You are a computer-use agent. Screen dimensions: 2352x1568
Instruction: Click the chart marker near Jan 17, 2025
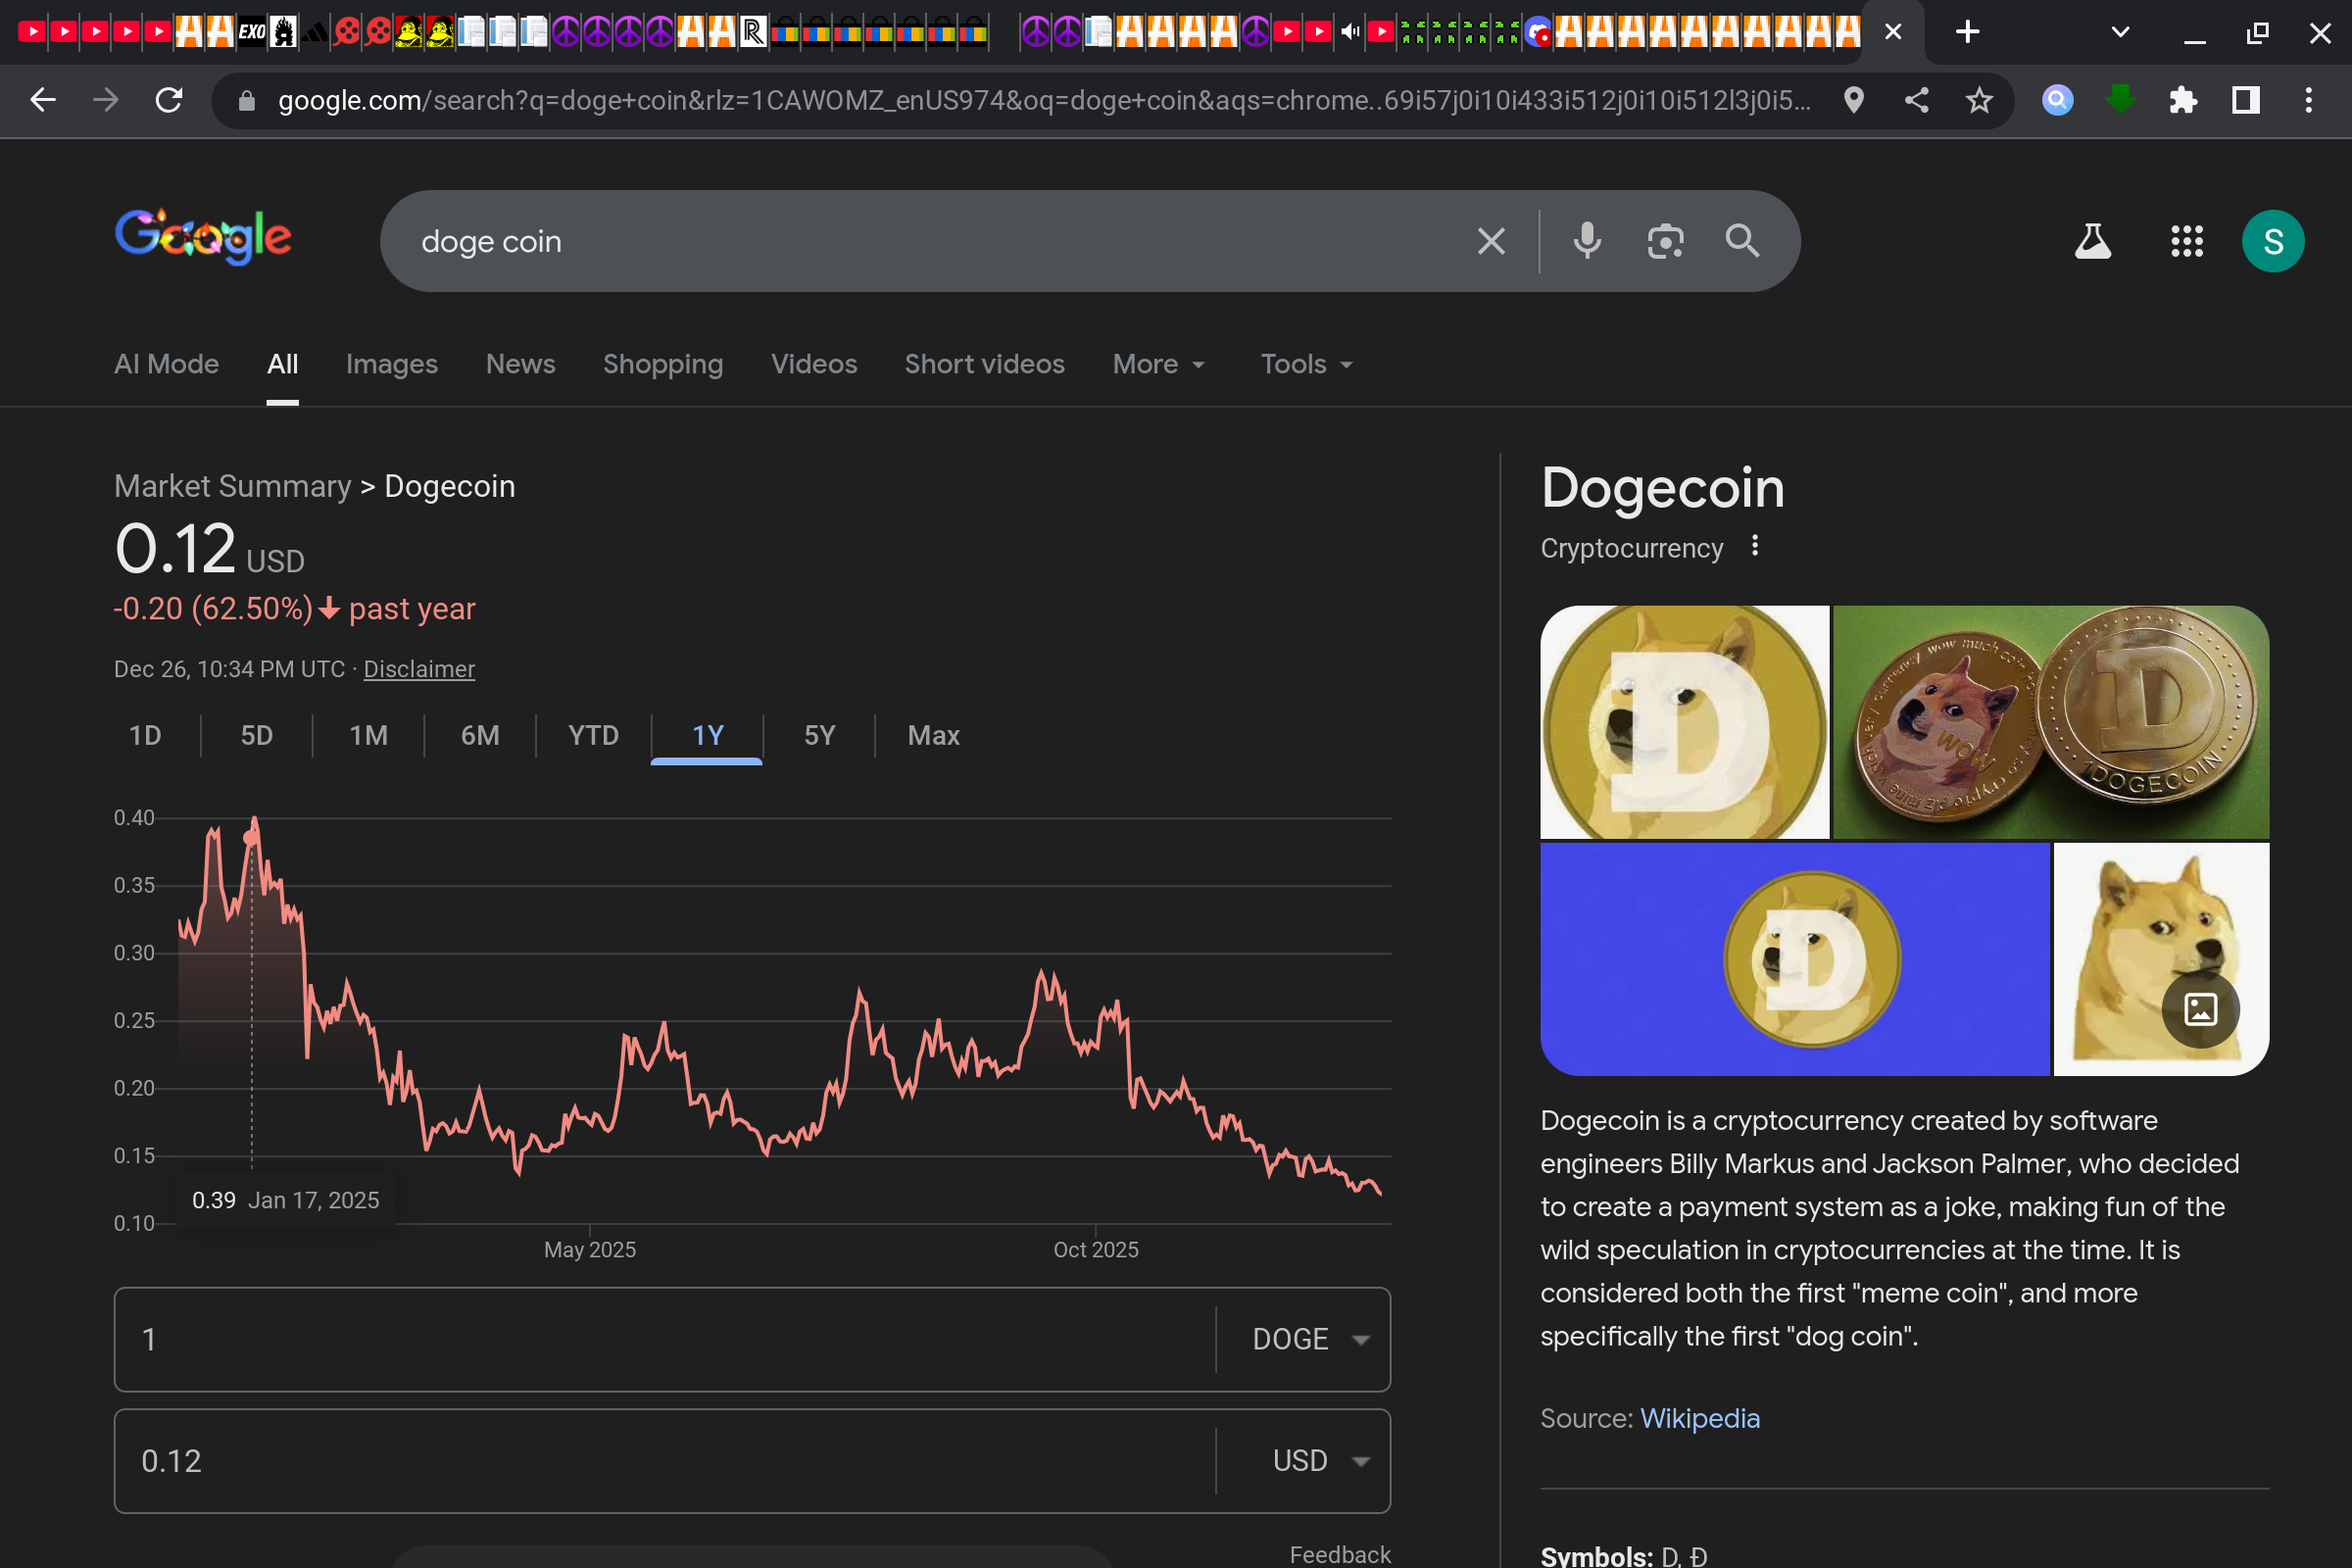coord(250,838)
